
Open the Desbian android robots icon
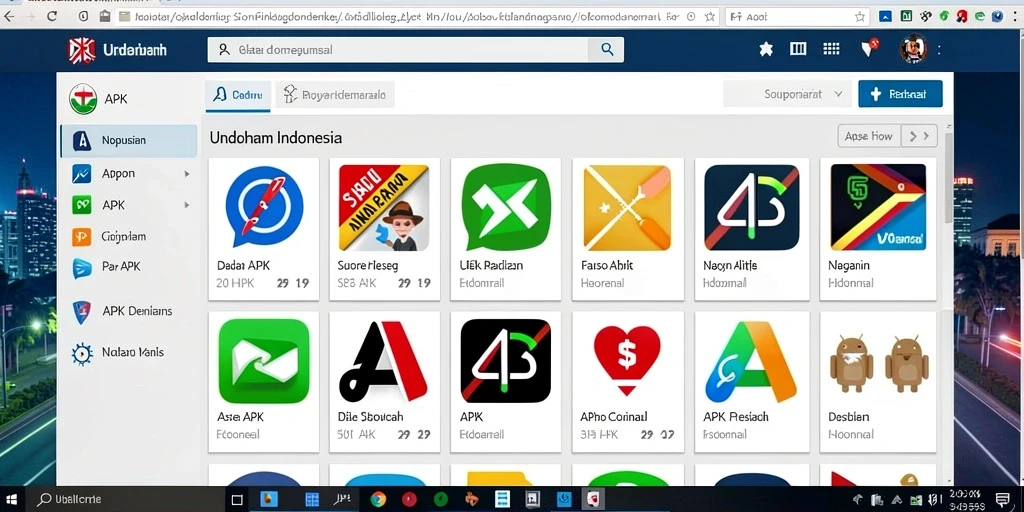click(x=878, y=364)
